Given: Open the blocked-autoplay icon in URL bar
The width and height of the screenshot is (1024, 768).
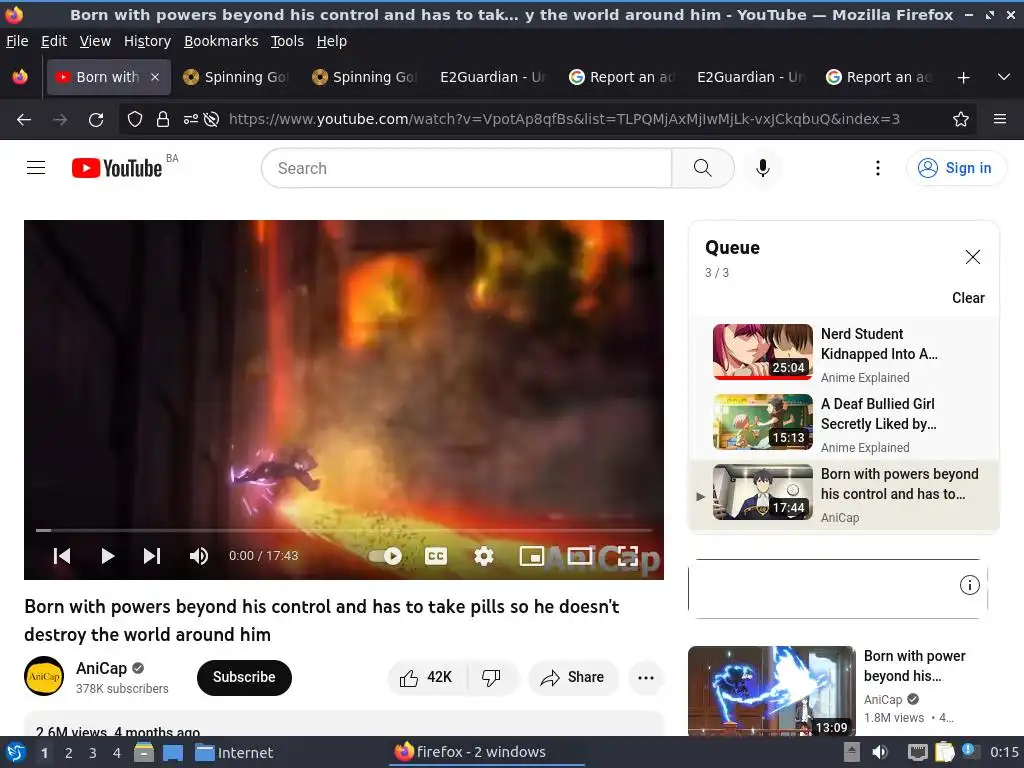Looking at the screenshot, I should [211, 120].
